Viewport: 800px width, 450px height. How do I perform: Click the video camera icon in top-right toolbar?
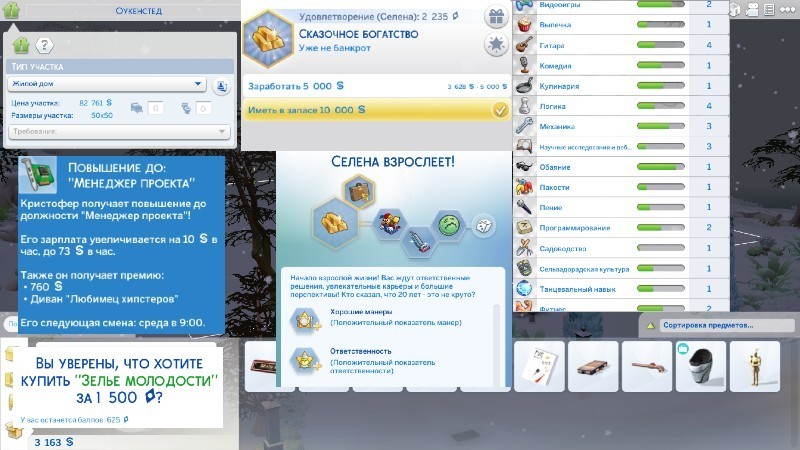pos(752,10)
